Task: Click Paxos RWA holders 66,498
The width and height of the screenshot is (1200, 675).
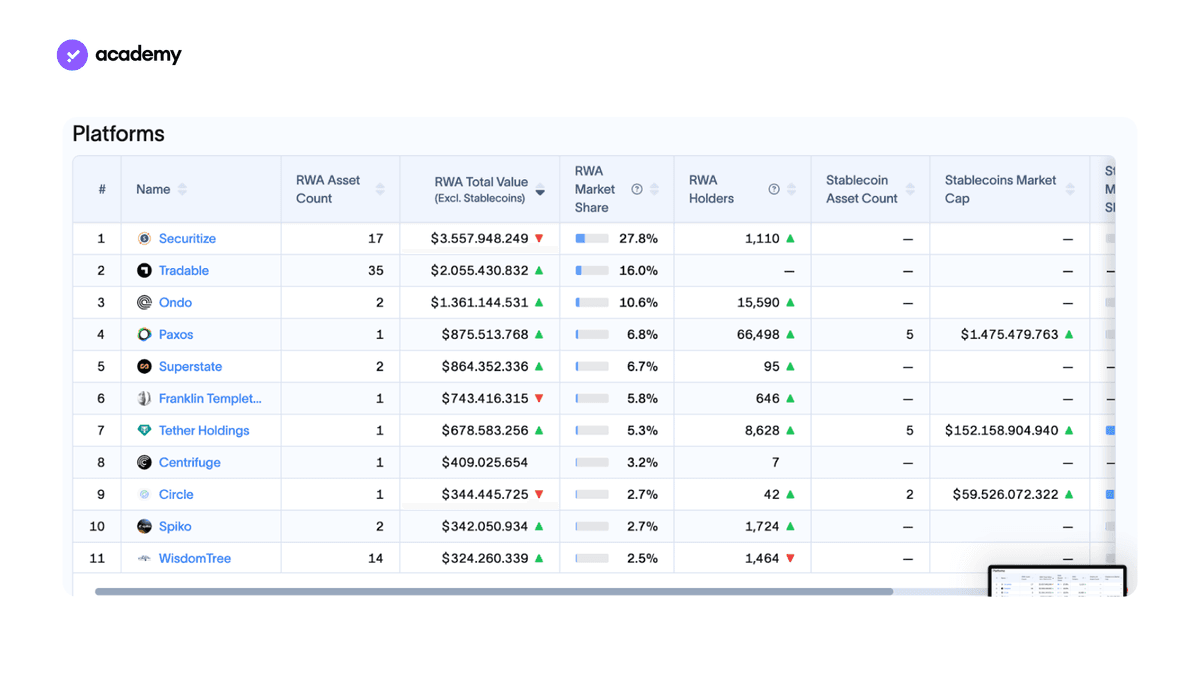Action: 758,334
